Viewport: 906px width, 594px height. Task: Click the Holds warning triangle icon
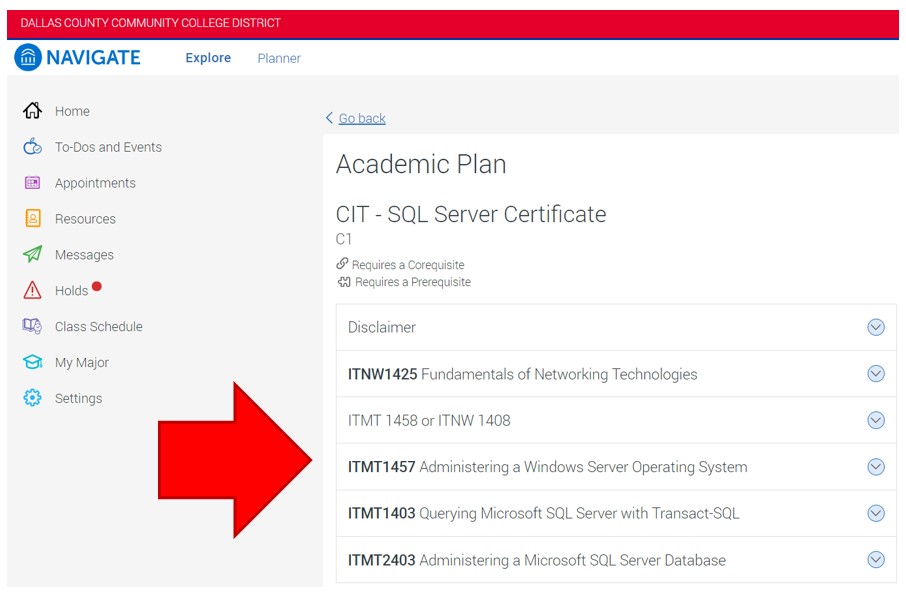32,290
